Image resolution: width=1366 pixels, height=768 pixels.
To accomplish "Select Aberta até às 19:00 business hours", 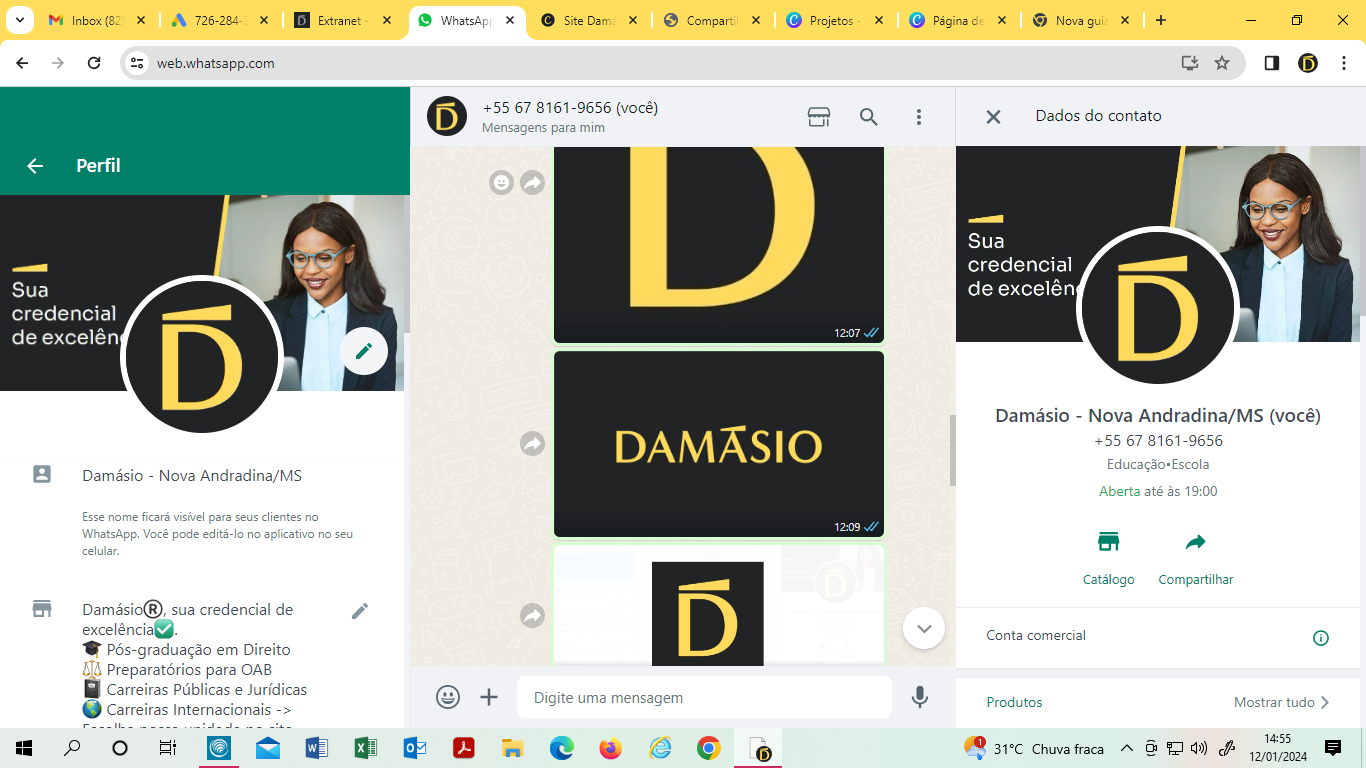I will coord(1158,491).
